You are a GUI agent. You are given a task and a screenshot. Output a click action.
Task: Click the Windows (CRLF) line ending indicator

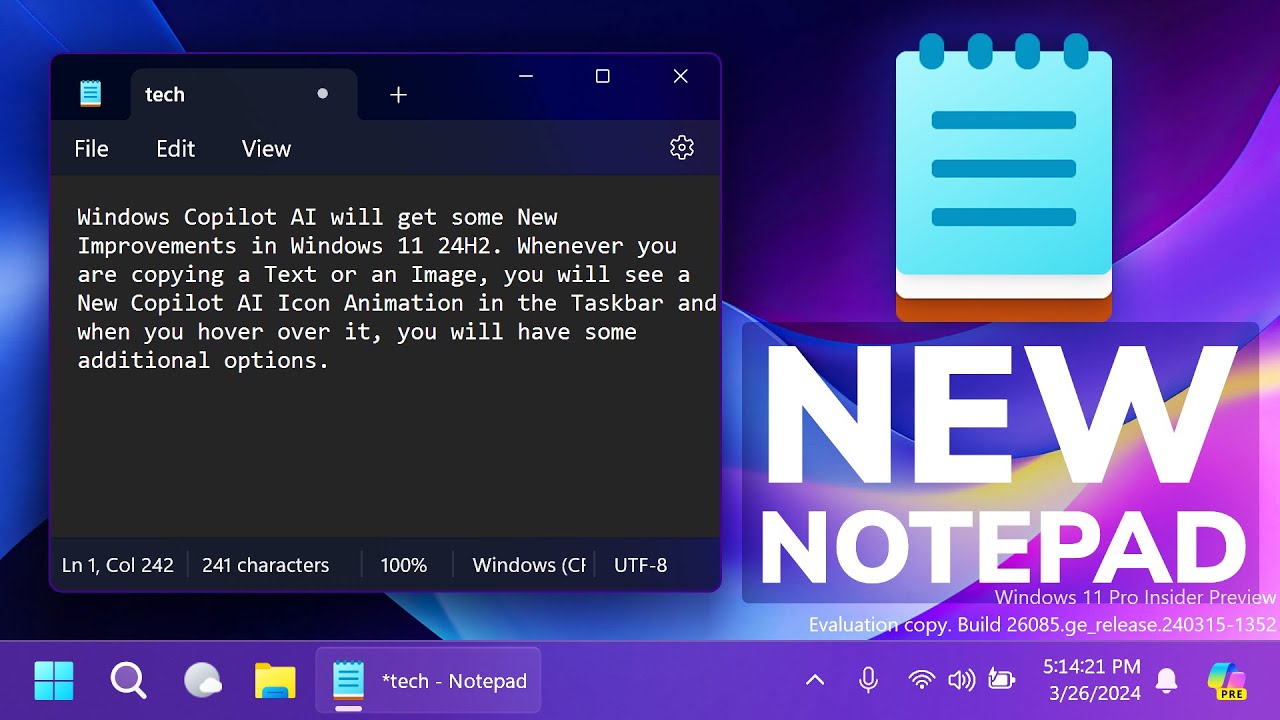click(529, 565)
